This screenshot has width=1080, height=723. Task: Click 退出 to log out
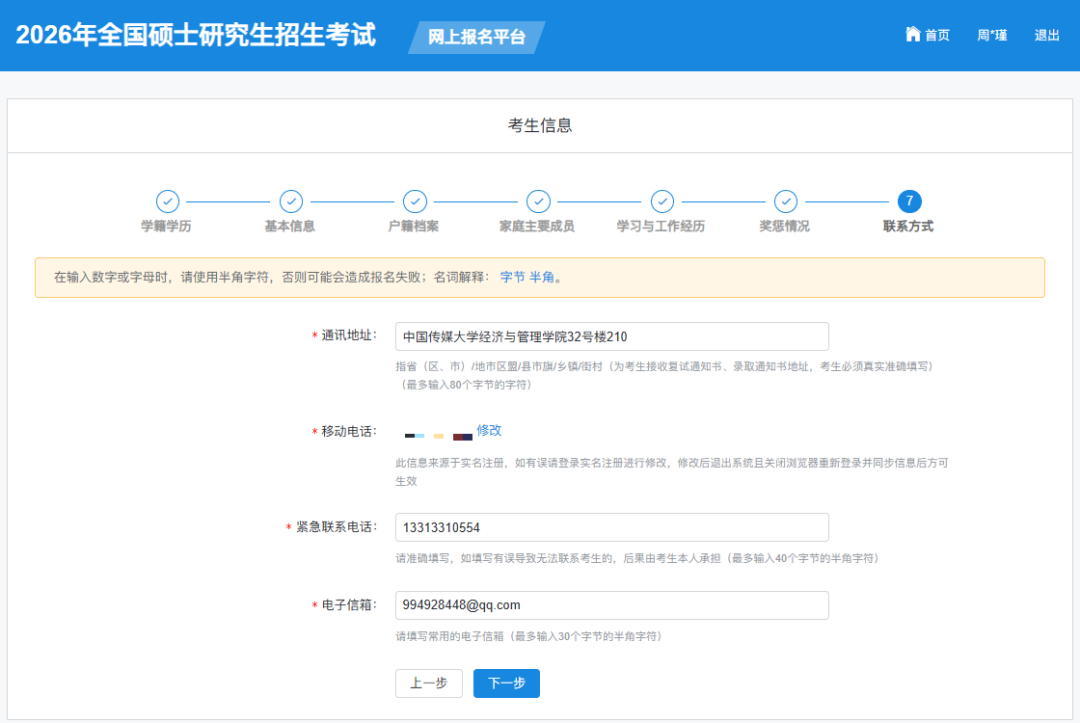[x=1046, y=33]
